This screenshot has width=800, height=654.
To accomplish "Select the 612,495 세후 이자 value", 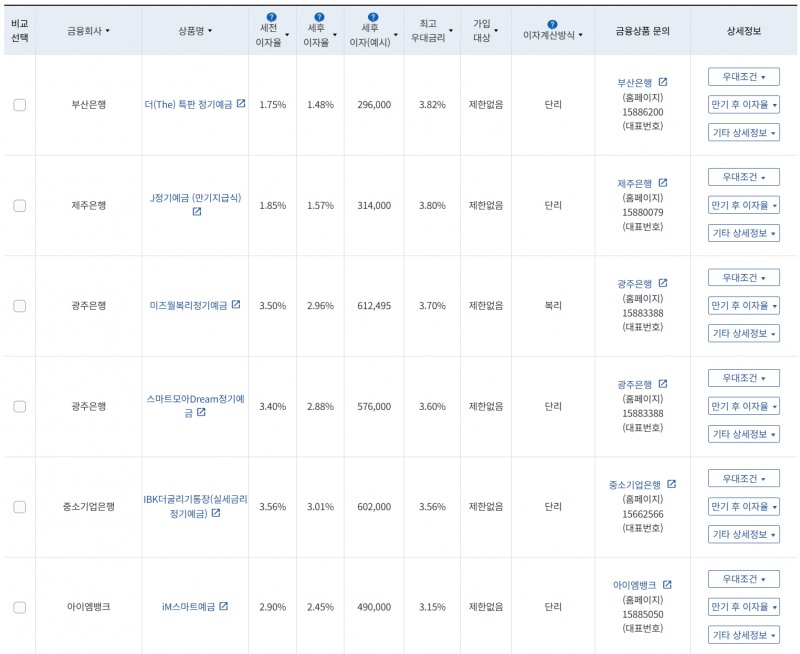I will [374, 306].
